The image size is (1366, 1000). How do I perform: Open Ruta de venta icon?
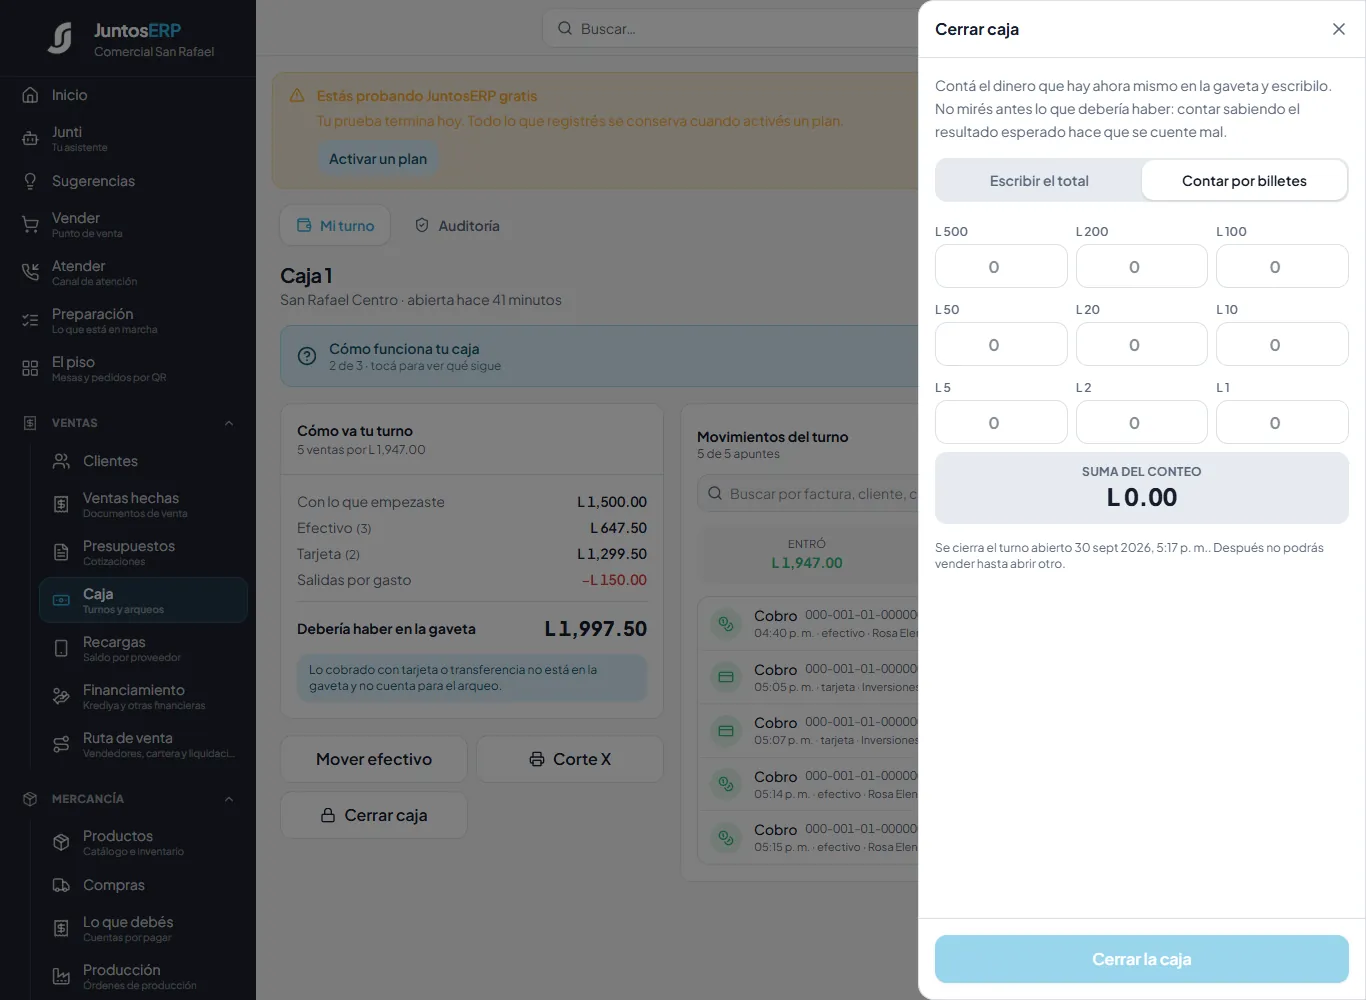(x=61, y=745)
